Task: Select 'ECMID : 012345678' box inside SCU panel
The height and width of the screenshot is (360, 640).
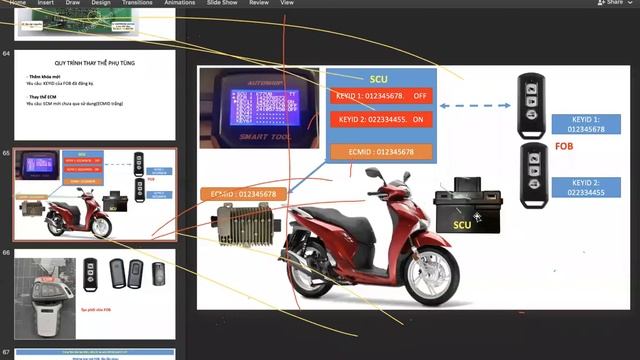Action: (x=381, y=152)
